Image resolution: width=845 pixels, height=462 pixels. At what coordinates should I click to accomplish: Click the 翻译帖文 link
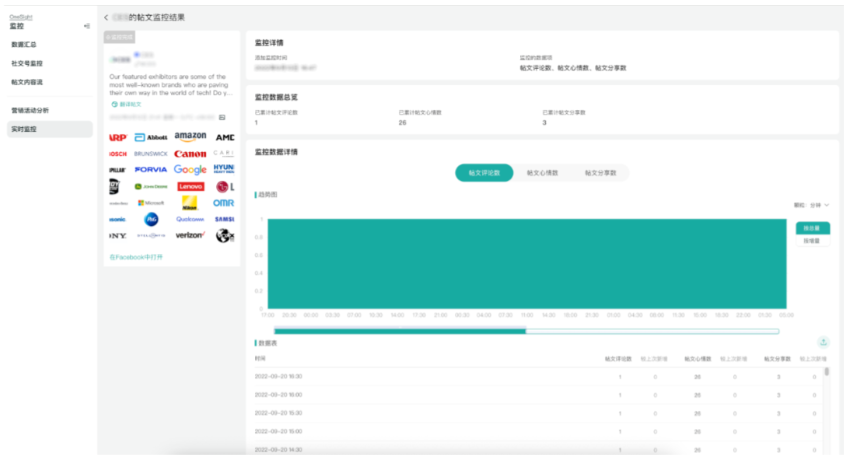click(130, 104)
